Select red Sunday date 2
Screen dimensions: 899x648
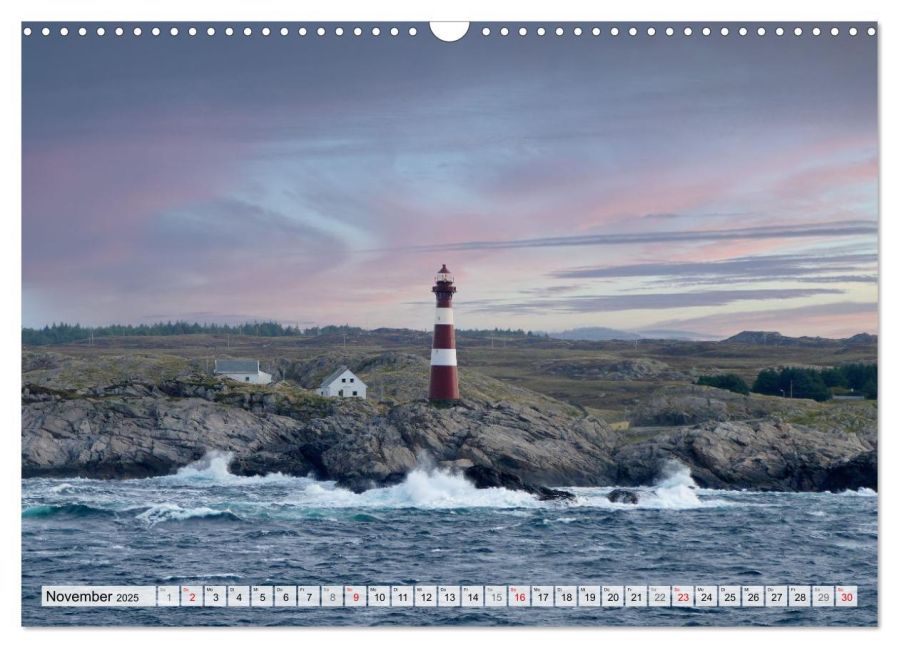(x=192, y=597)
